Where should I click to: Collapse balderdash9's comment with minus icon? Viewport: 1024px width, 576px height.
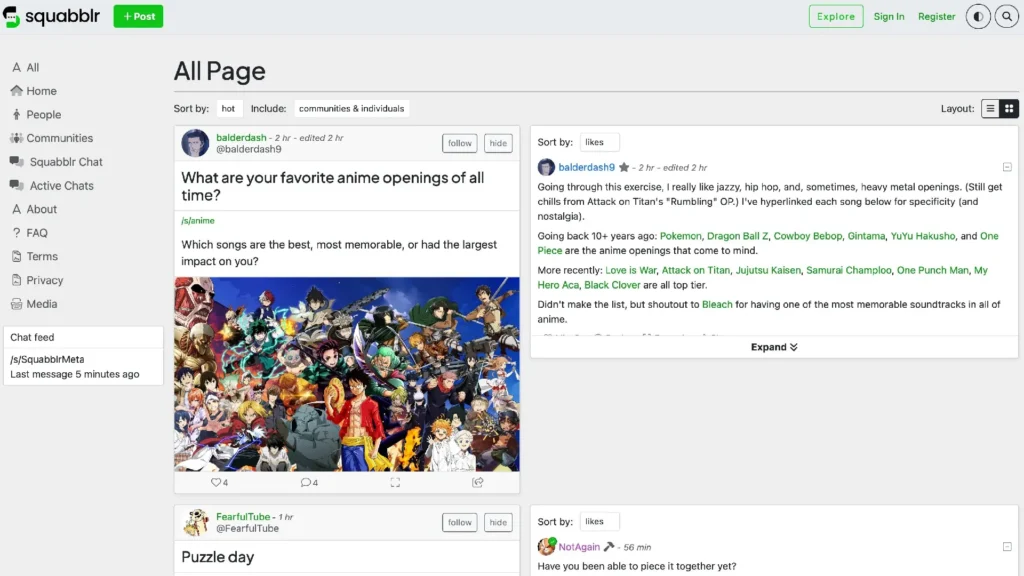[x=1007, y=167]
